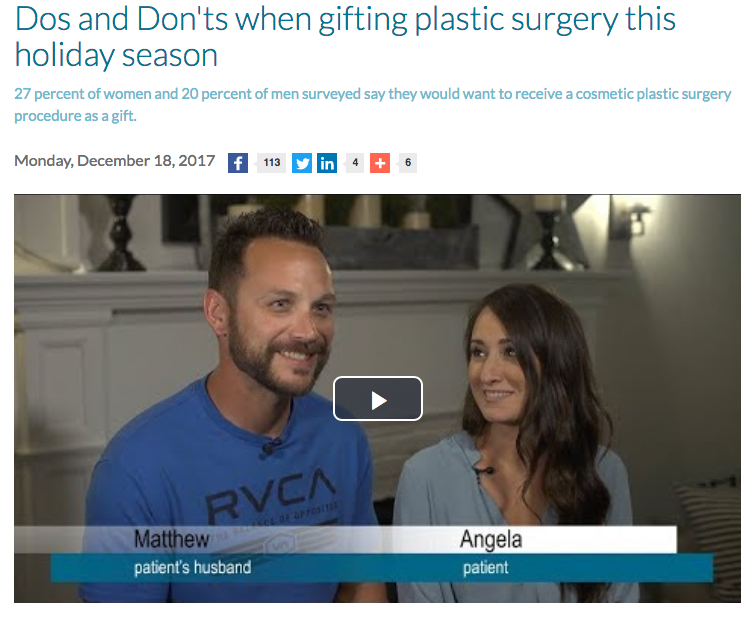Play the video with center play button
Image resolution: width=756 pixels, height=624 pixels.
coord(378,399)
